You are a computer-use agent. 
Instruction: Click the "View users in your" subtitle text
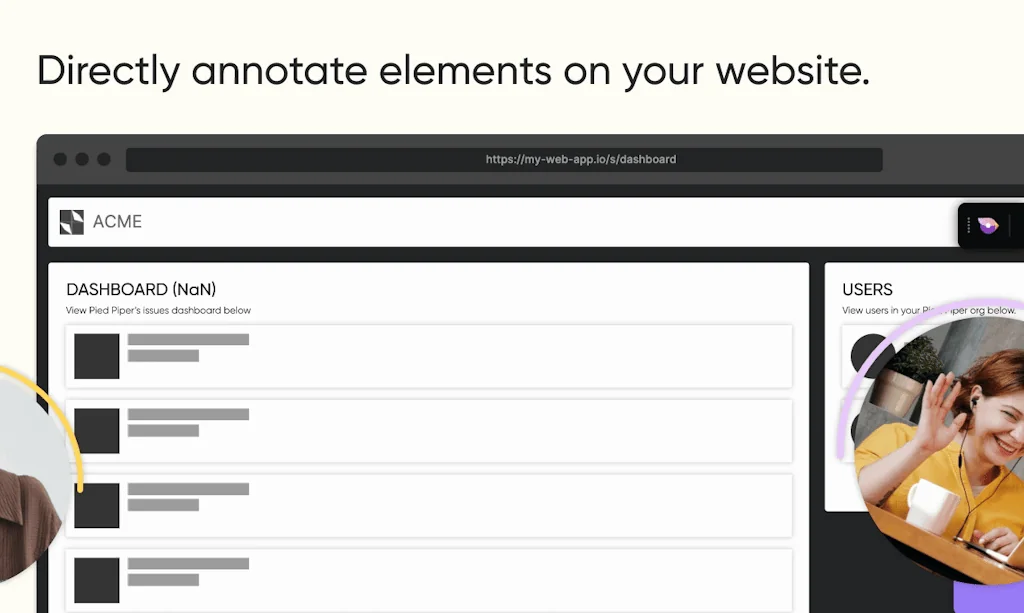880,311
